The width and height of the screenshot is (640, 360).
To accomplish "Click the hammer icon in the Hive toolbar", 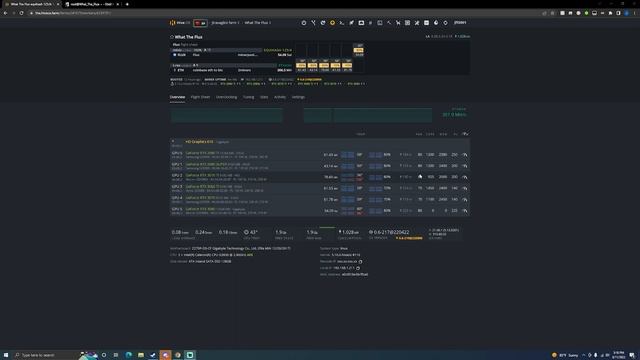I will click(389, 23).
